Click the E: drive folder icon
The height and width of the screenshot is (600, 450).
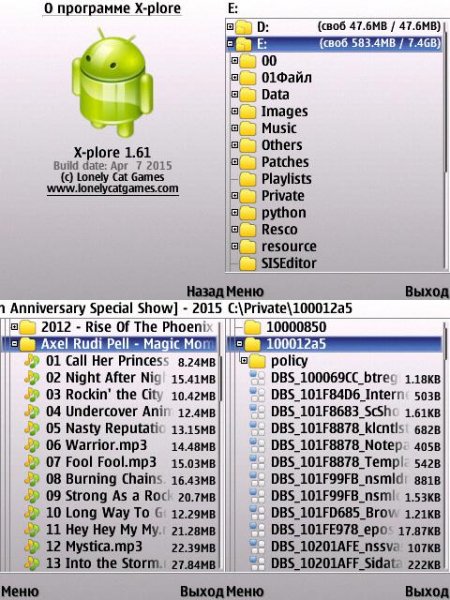[x=243, y=44]
